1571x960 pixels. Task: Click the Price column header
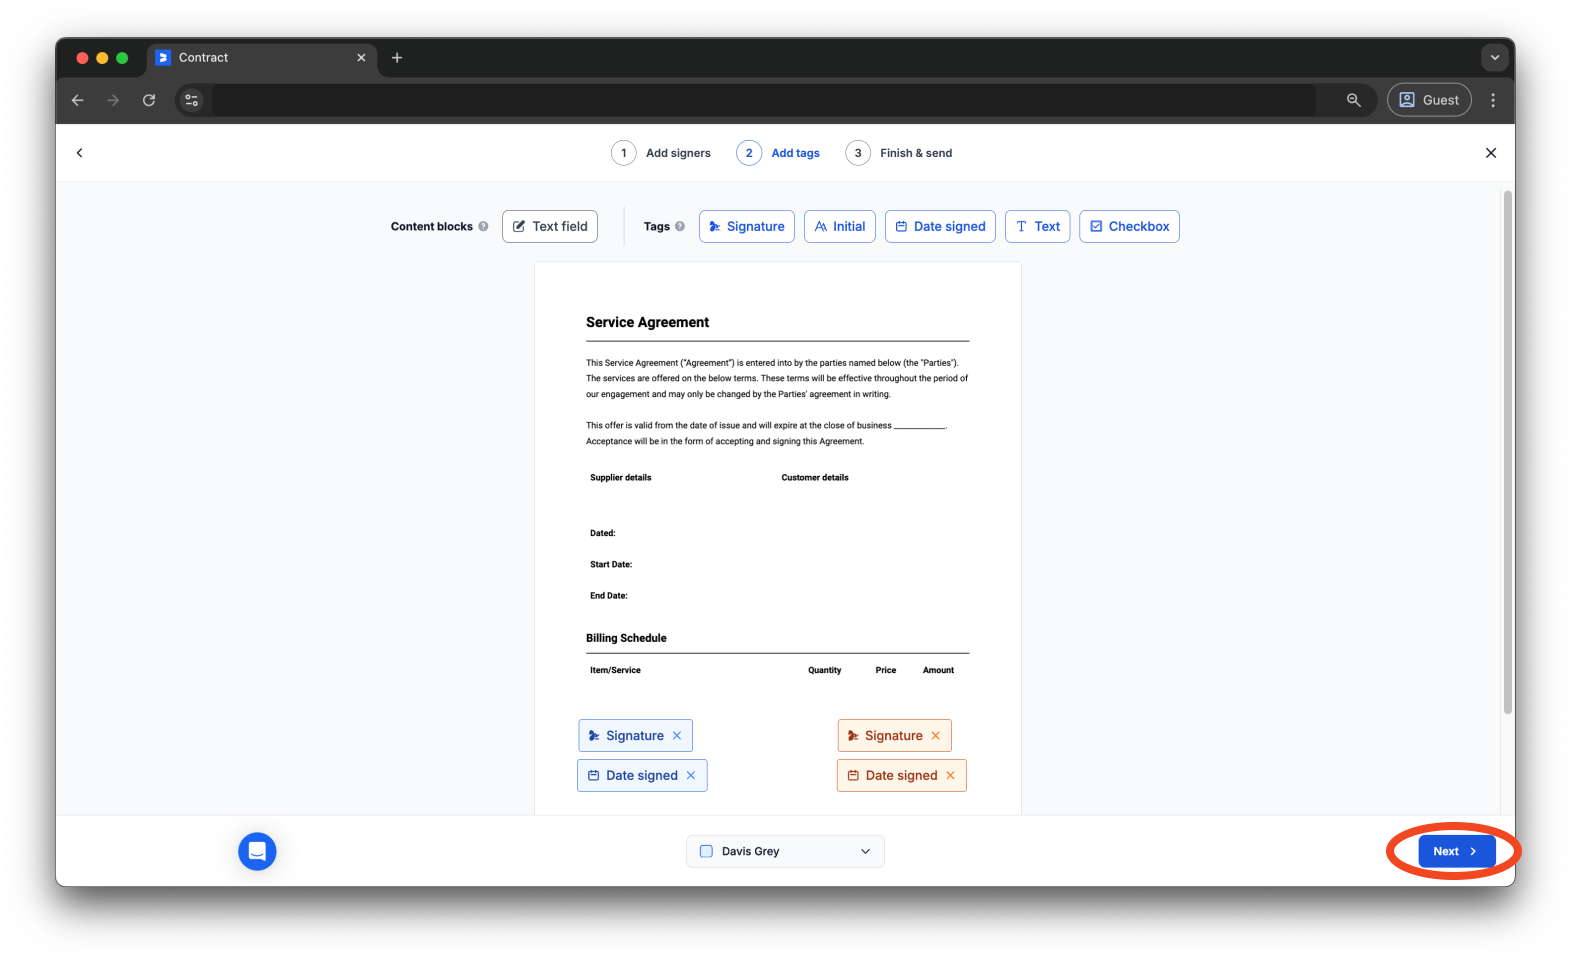pyautogui.click(x=886, y=671)
